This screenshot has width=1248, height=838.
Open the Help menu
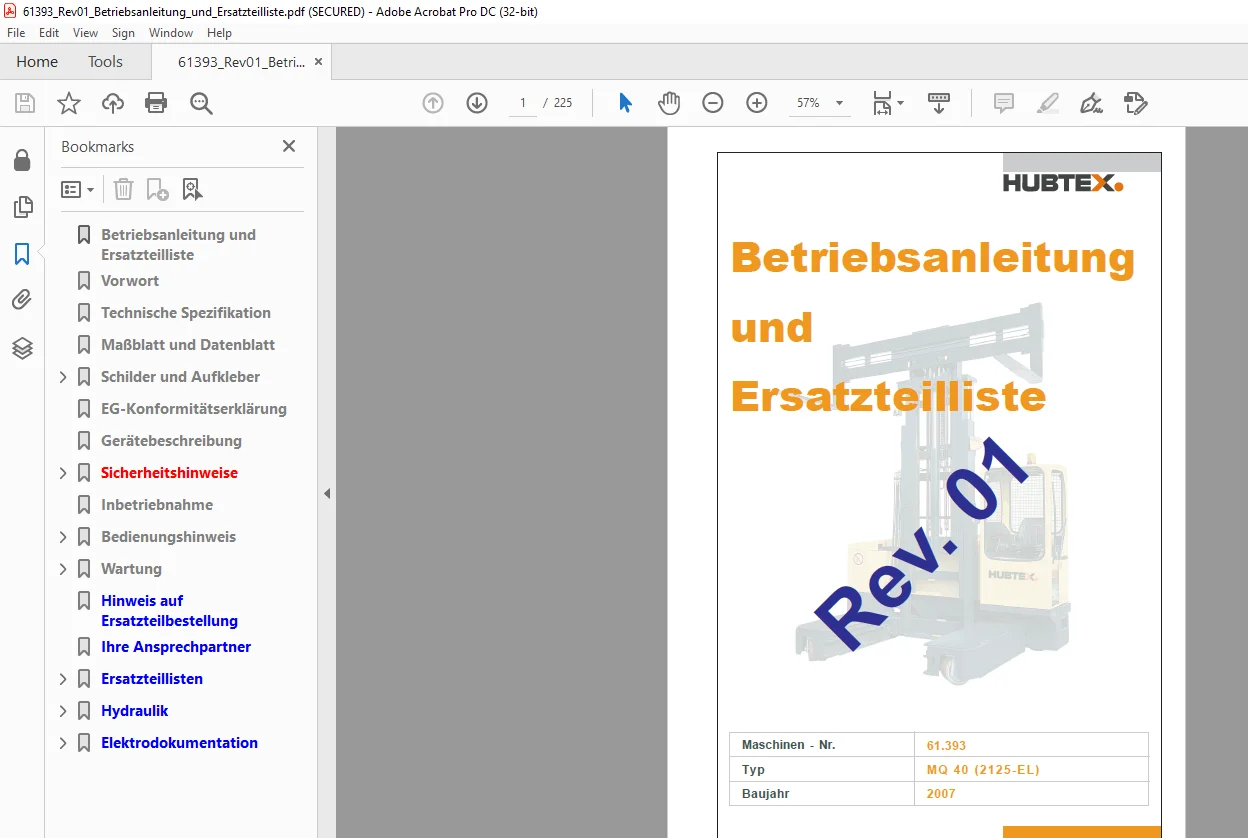(x=219, y=33)
